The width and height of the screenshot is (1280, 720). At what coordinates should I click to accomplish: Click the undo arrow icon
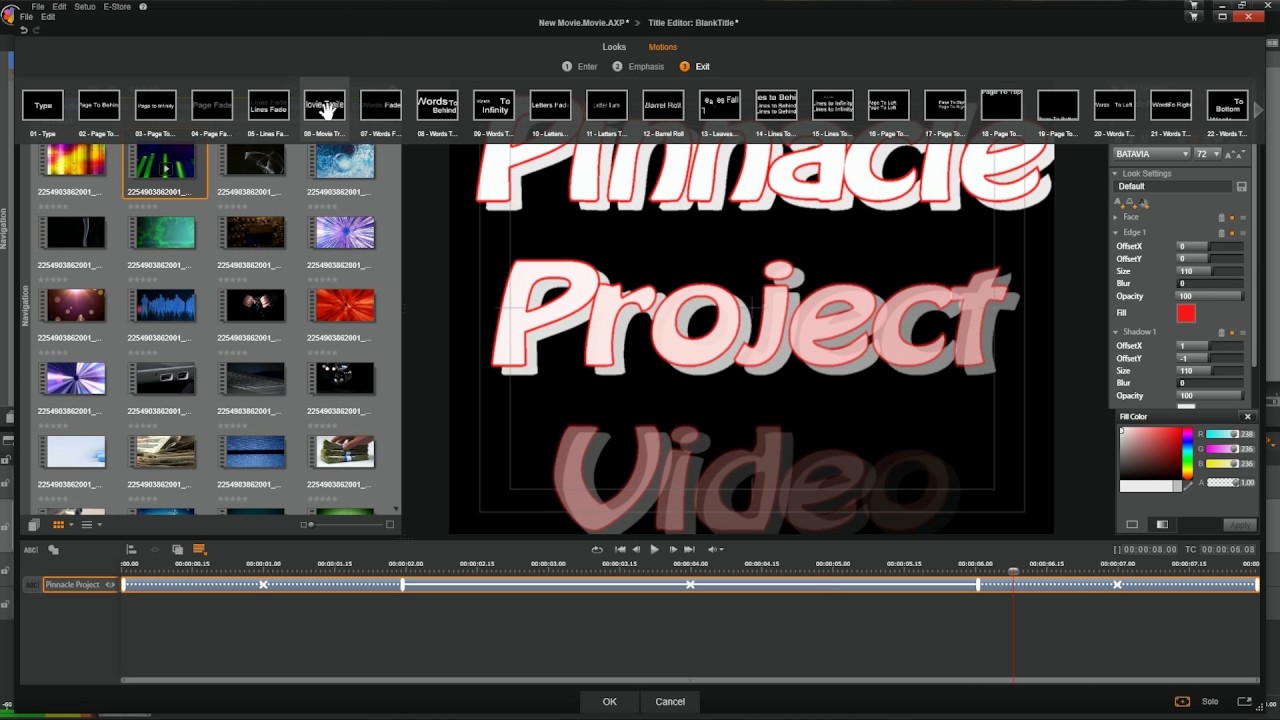pos(24,30)
